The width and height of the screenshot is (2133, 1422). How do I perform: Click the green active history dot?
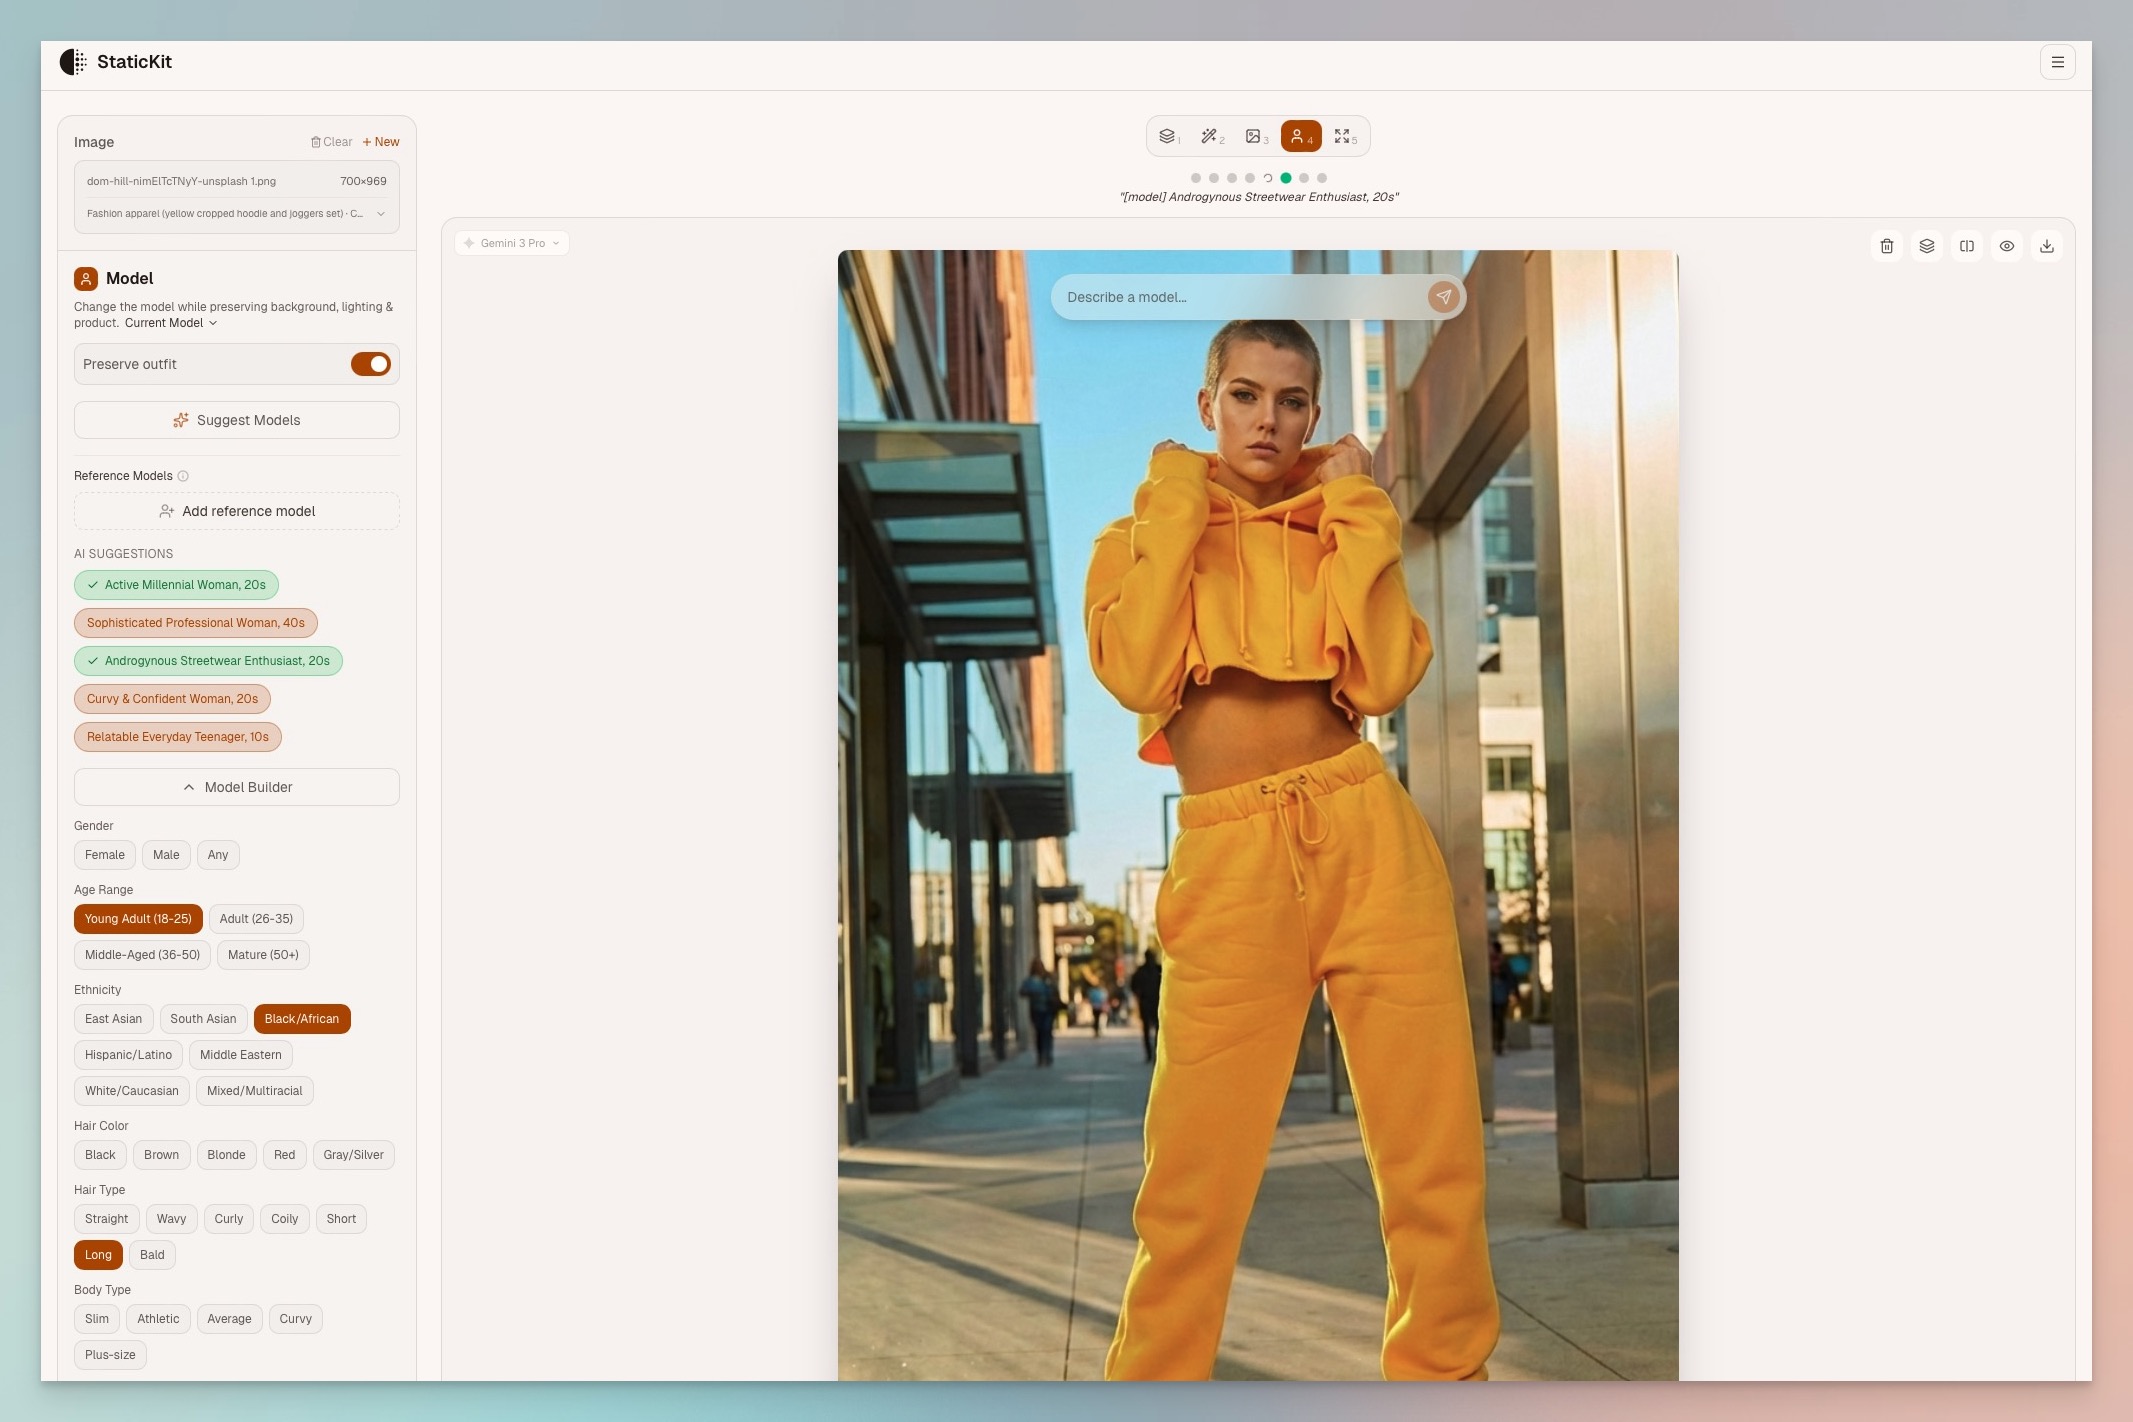(x=1286, y=178)
